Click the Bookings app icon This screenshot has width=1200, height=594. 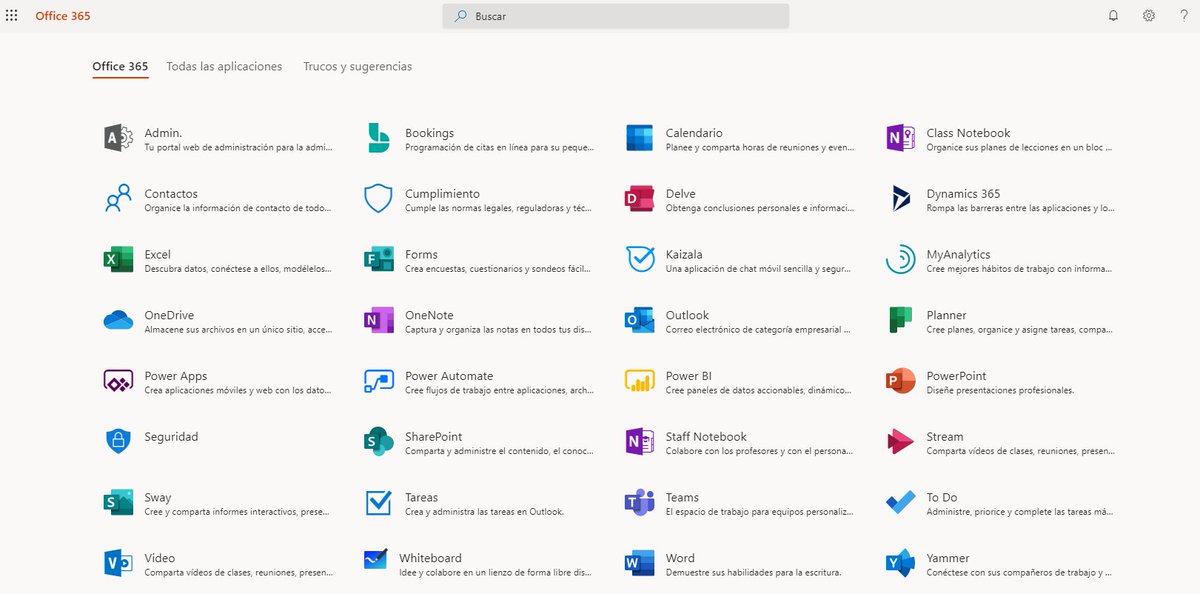[378, 138]
